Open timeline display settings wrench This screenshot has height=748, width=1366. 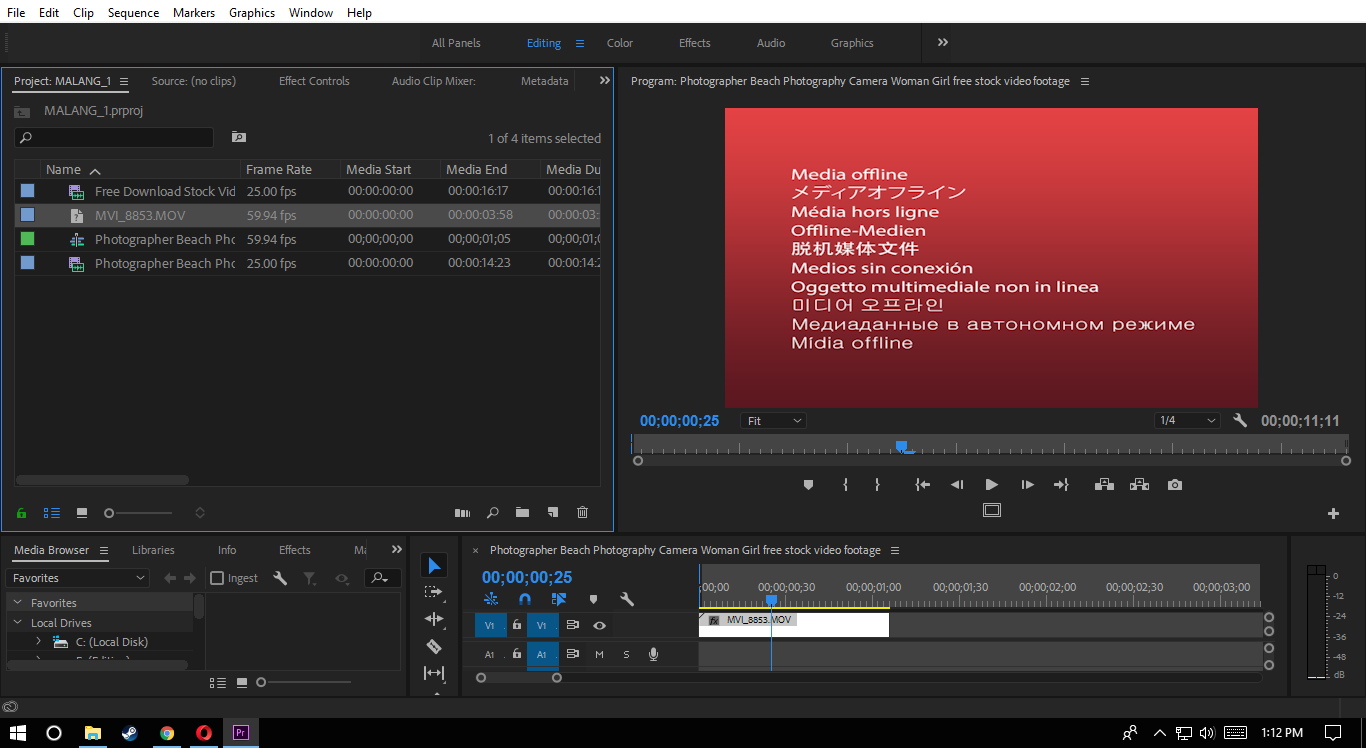627,599
